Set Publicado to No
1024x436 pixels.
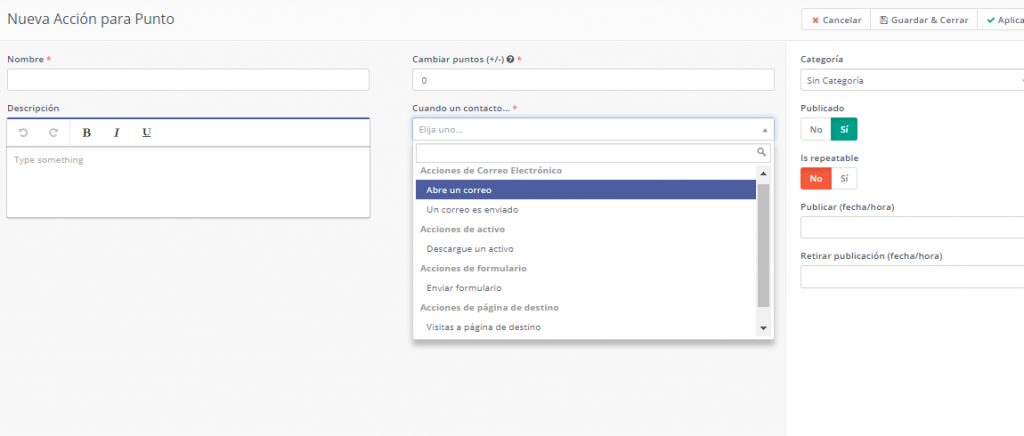click(x=815, y=129)
